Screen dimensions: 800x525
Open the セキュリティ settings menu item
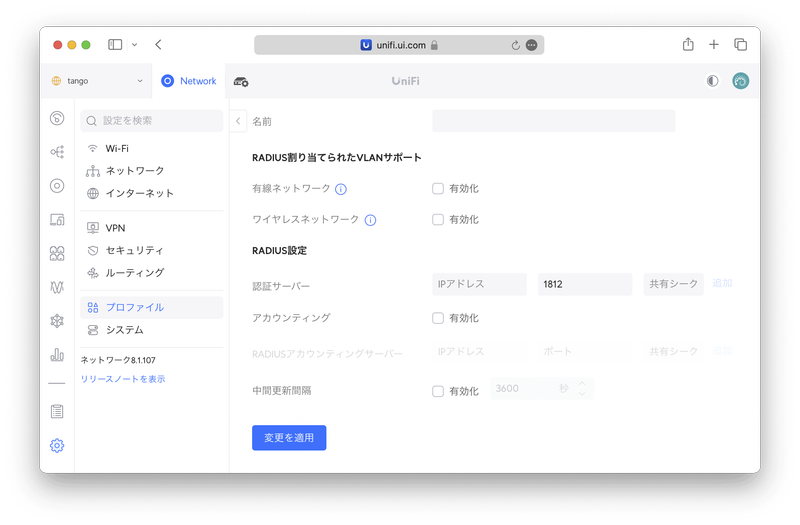pos(134,250)
